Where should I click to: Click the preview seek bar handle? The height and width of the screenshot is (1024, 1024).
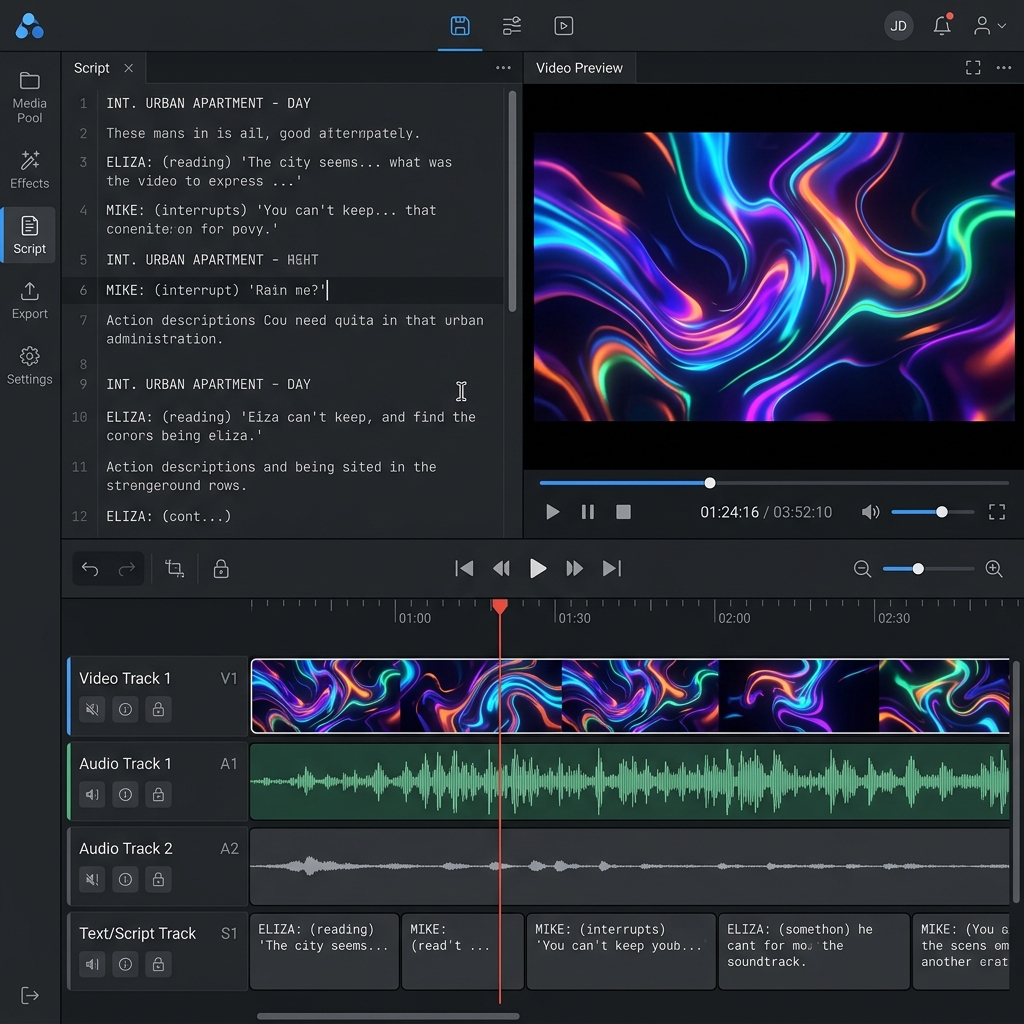710,483
